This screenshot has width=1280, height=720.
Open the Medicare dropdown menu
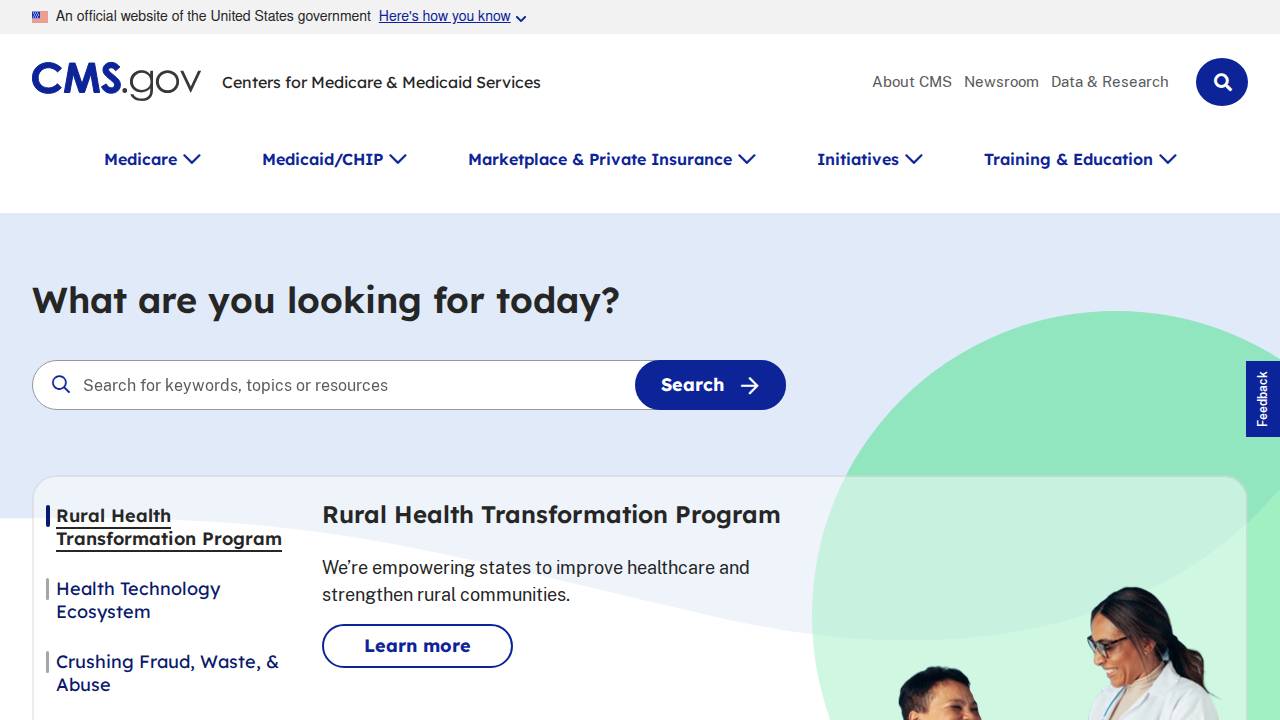tap(152, 159)
